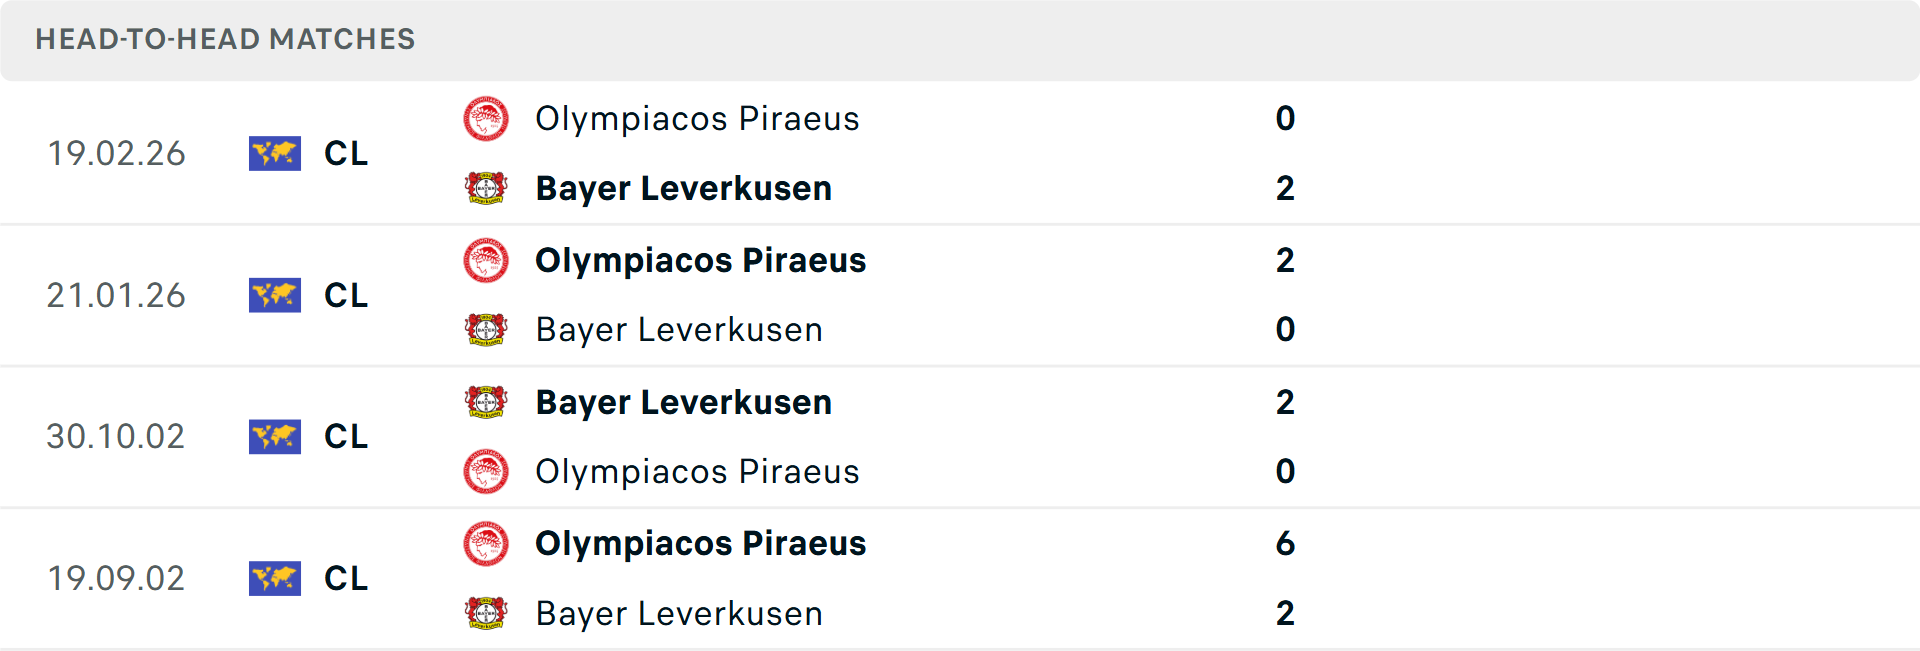Viewport: 1920px width, 651px height.
Task: Select the 19.02.26 match date
Action: (x=116, y=154)
